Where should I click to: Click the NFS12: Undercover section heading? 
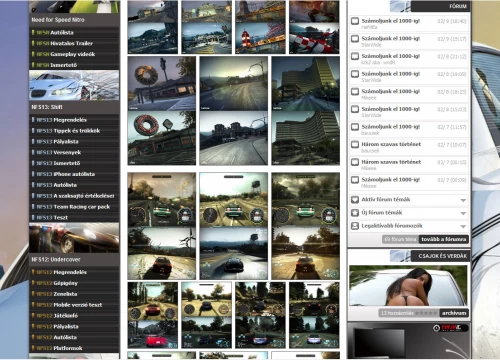[x=56, y=260]
